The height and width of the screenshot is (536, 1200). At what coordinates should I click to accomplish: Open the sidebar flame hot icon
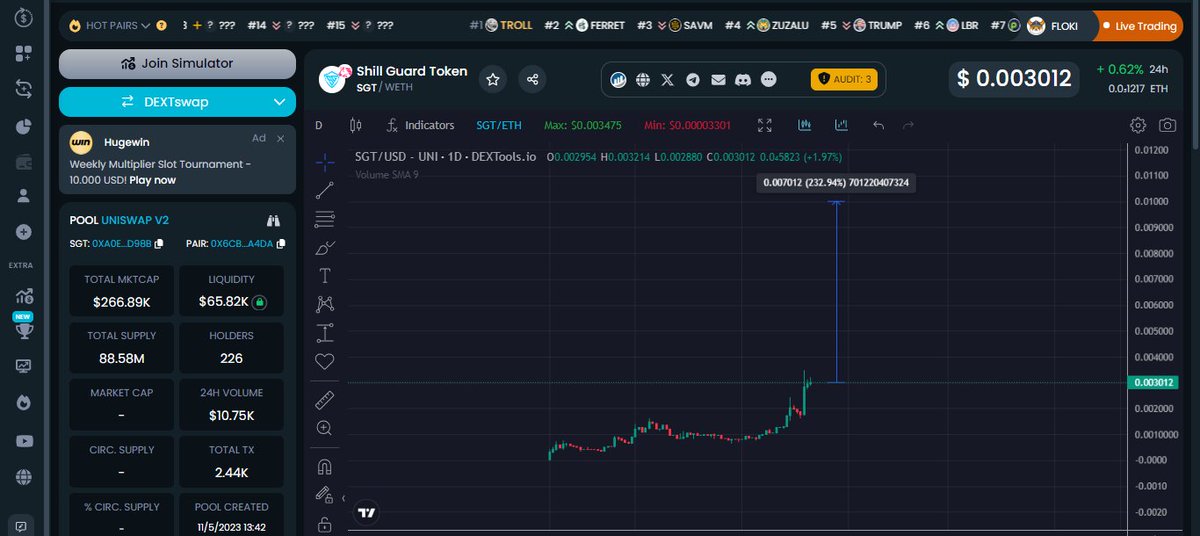[x=24, y=403]
